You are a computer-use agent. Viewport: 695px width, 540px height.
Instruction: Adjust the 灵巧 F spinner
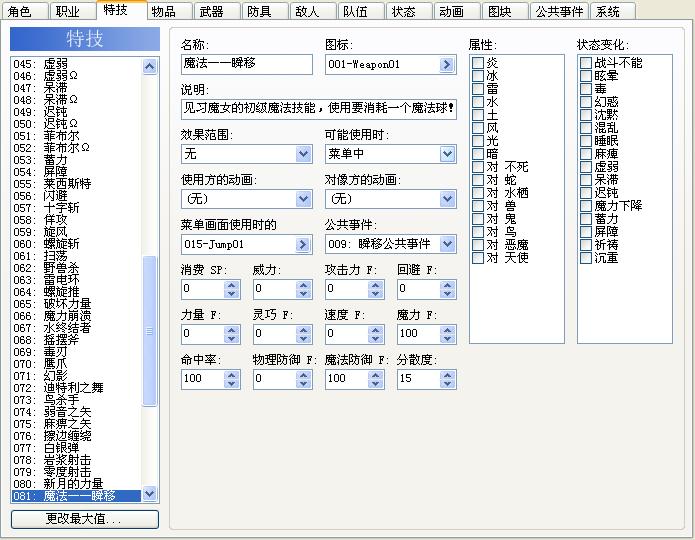coord(303,334)
